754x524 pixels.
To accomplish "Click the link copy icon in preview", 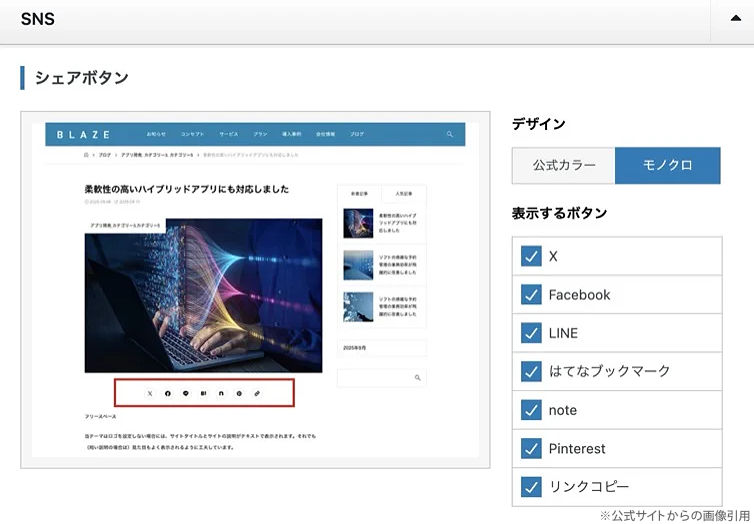I will [x=257, y=393].
